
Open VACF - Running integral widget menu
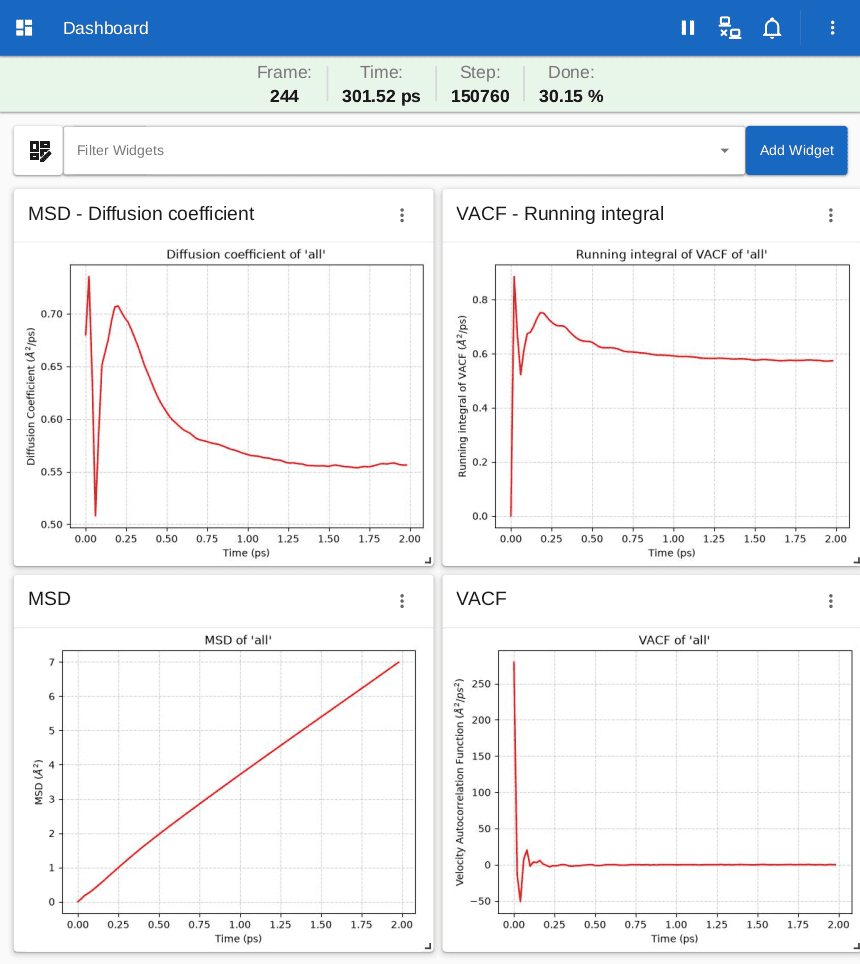[x=830, y=215]
